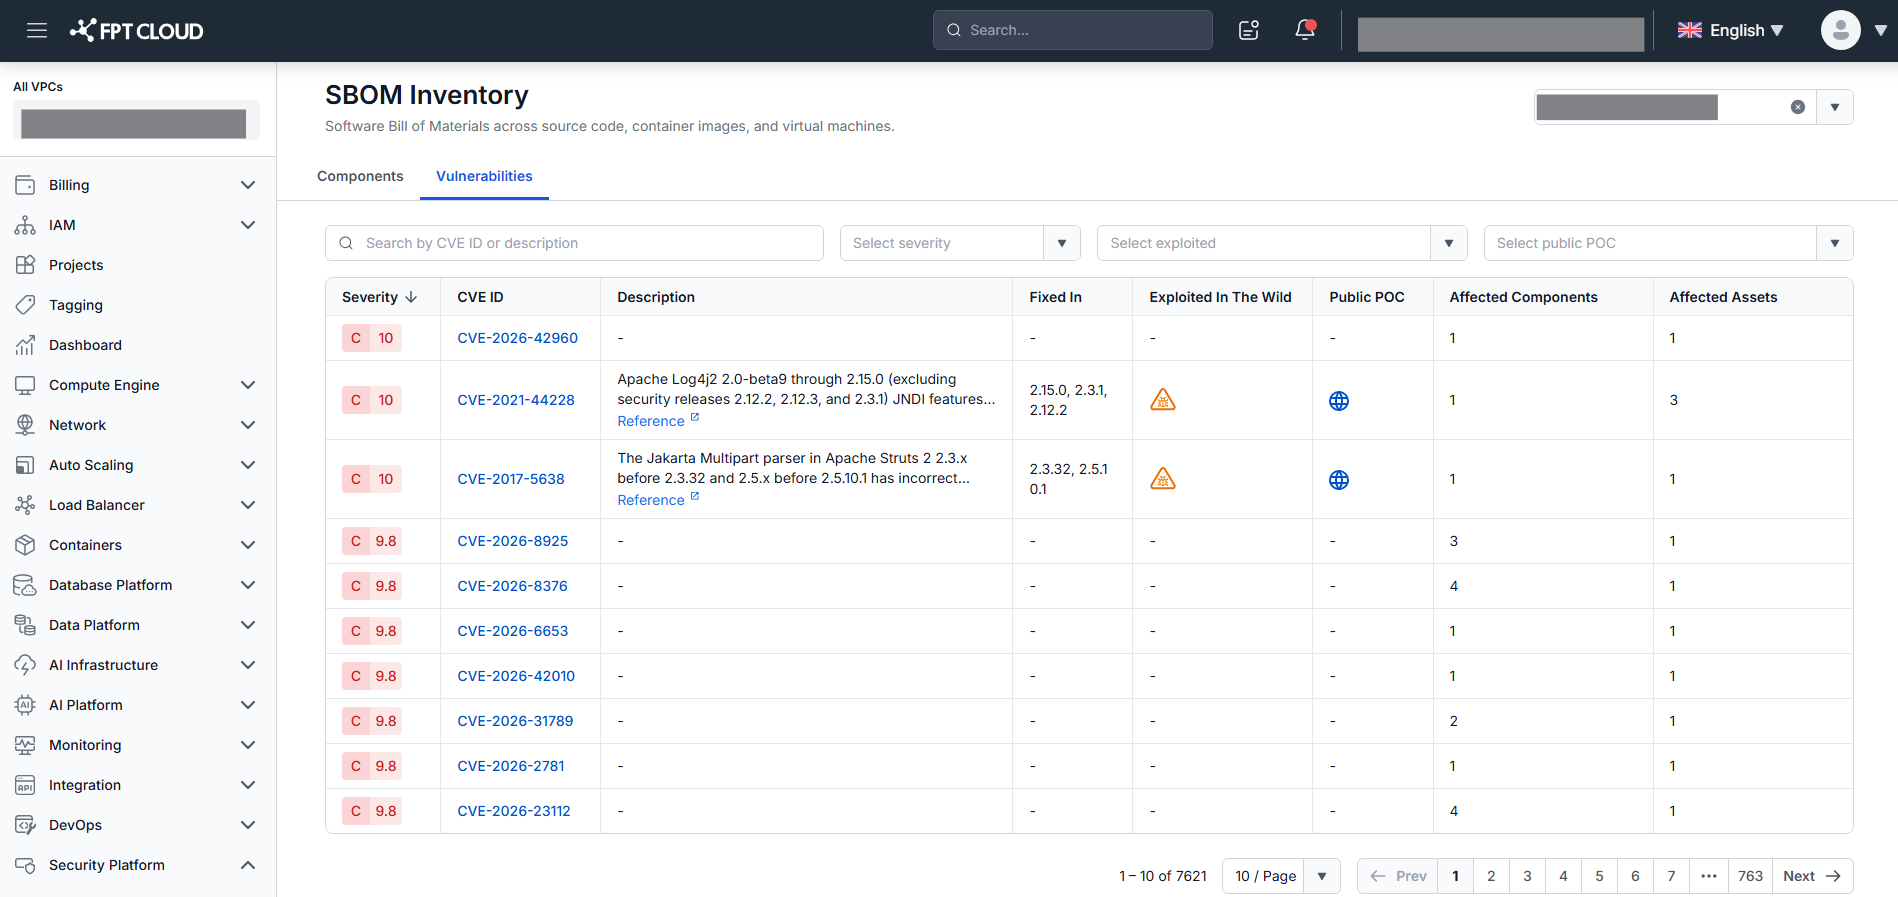
Task: Expand the Billing menu
Action: (x=248, y=185)
